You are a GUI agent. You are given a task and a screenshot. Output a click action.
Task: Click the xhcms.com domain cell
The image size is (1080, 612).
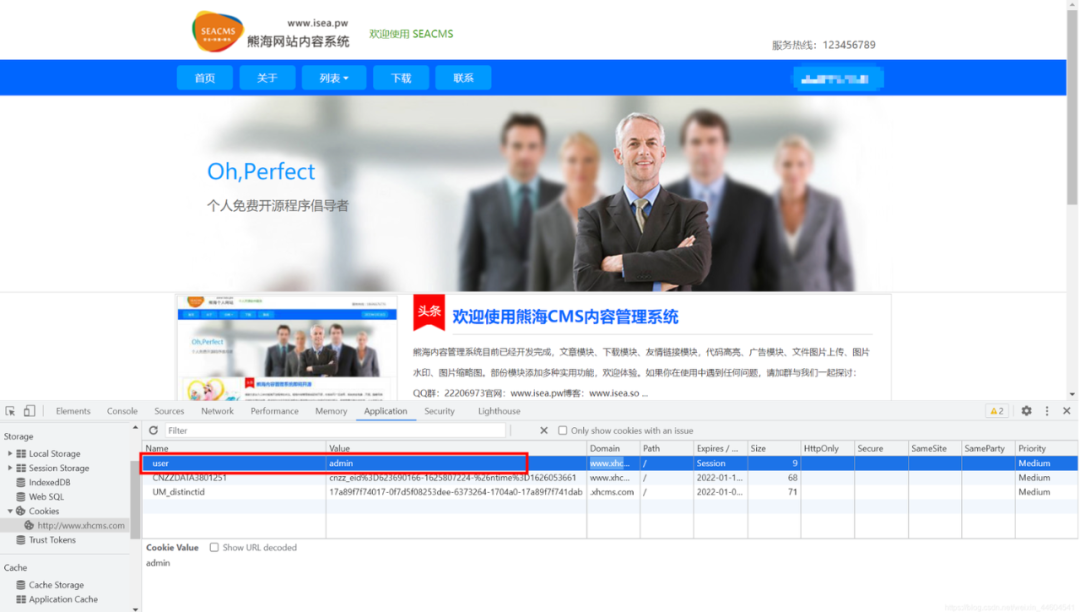(x=613, y=492)
